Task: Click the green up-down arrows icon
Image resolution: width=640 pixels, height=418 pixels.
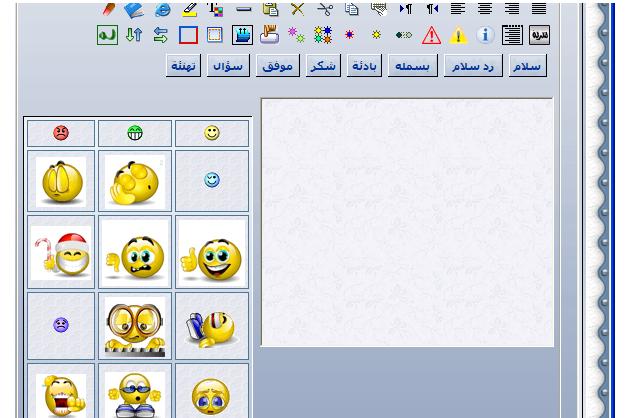Action: point(134,35)
